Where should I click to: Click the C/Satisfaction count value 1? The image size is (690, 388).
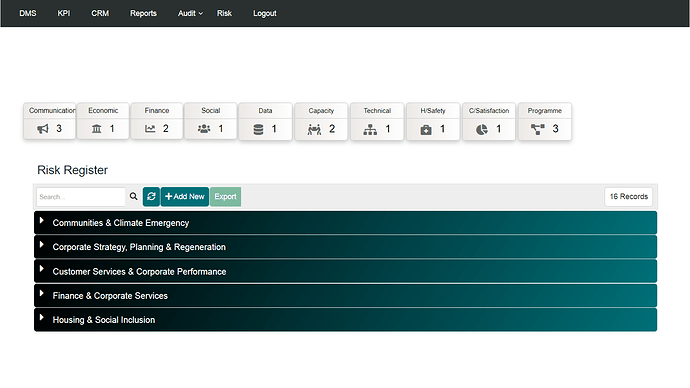click(498, 129)
